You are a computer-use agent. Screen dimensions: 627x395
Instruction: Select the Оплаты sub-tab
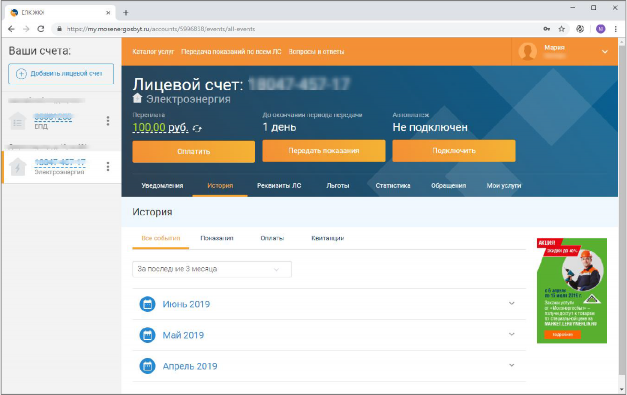[272, 238]
